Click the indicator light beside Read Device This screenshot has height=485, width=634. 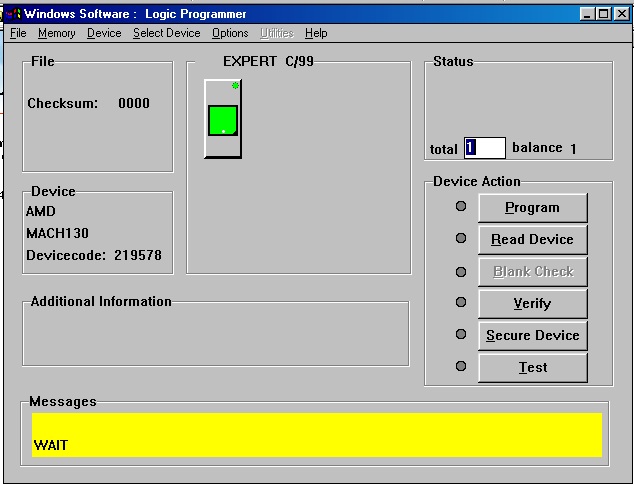click(x=461, y=238)
